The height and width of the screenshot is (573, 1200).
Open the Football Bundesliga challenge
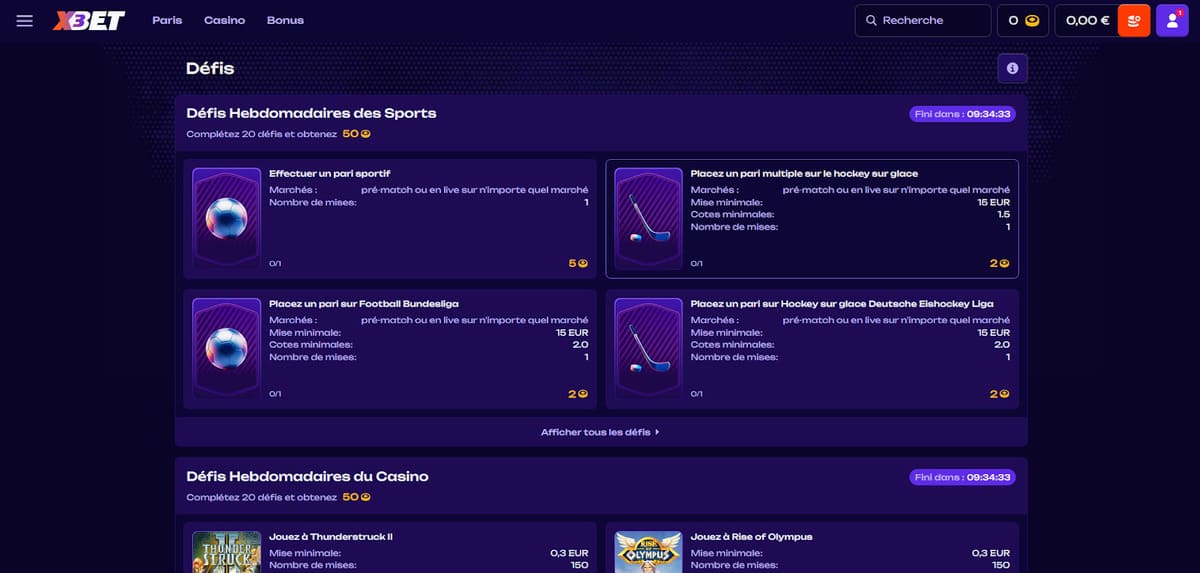pos(391,349)
